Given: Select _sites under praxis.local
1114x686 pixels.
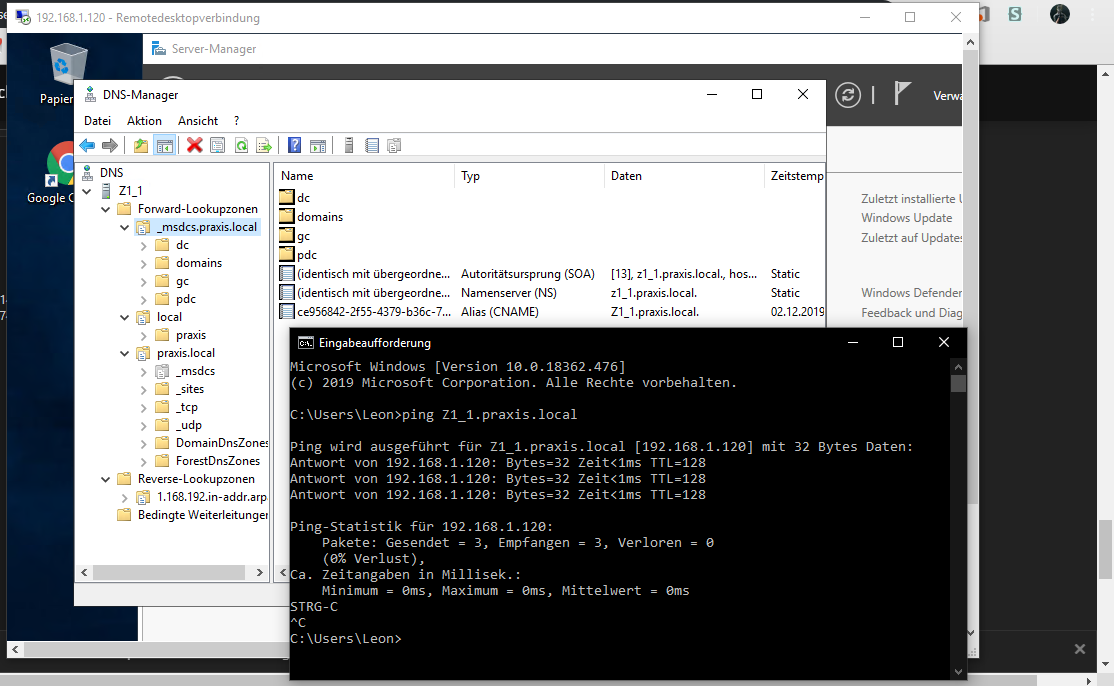Looking at the screenshot, I should pyautogui.click(x=190, y=389).
